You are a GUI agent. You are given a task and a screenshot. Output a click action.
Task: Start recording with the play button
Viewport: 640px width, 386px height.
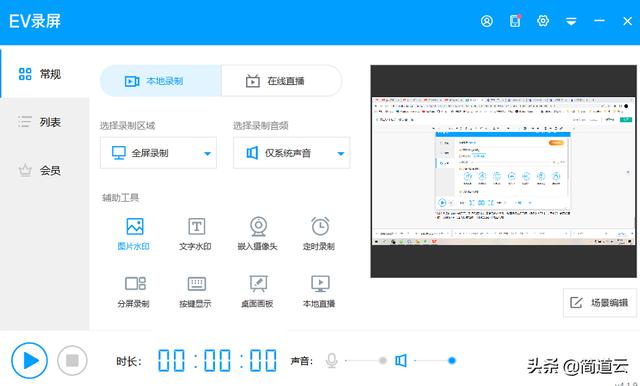tap(29, 361)
